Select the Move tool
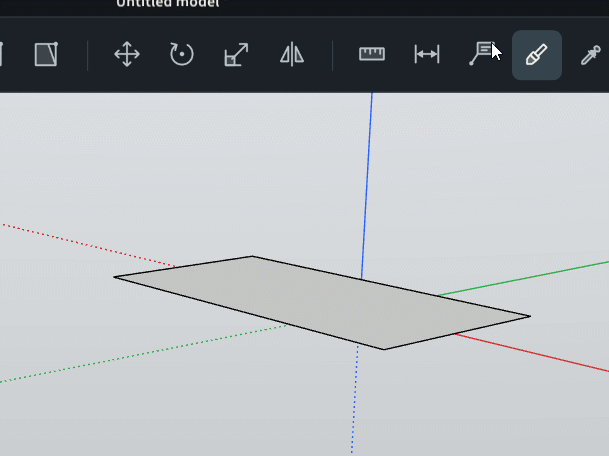 click(127, 54)
